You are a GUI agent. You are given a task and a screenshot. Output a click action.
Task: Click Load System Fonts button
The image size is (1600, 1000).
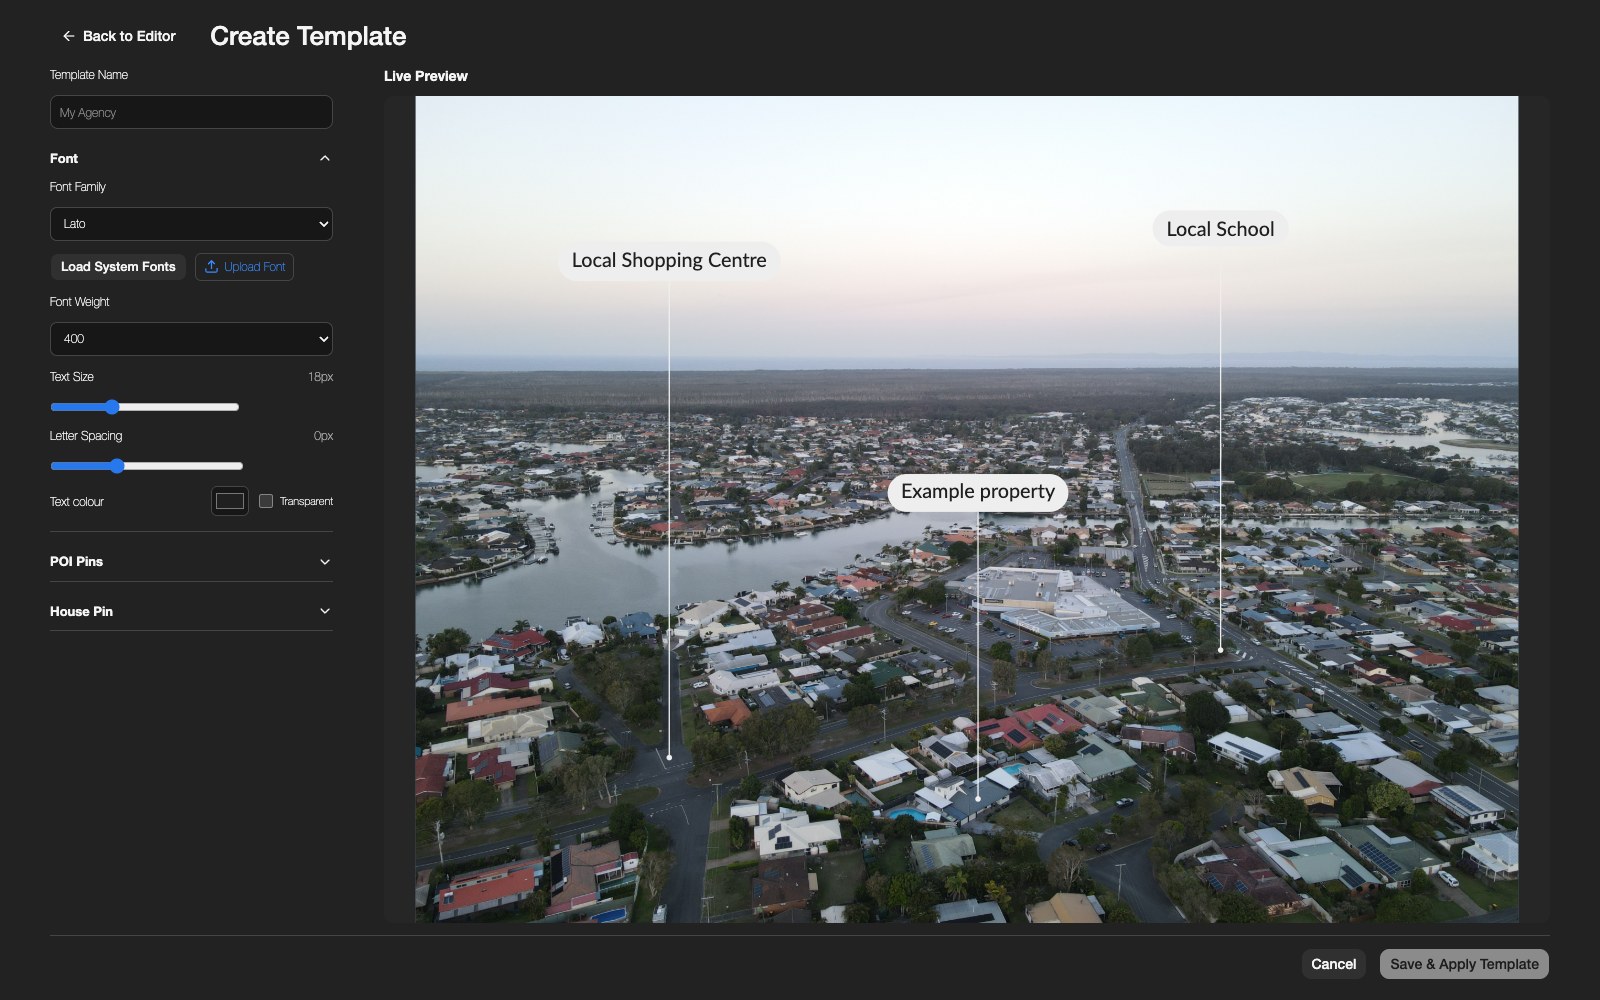click(x=118, y=267)
